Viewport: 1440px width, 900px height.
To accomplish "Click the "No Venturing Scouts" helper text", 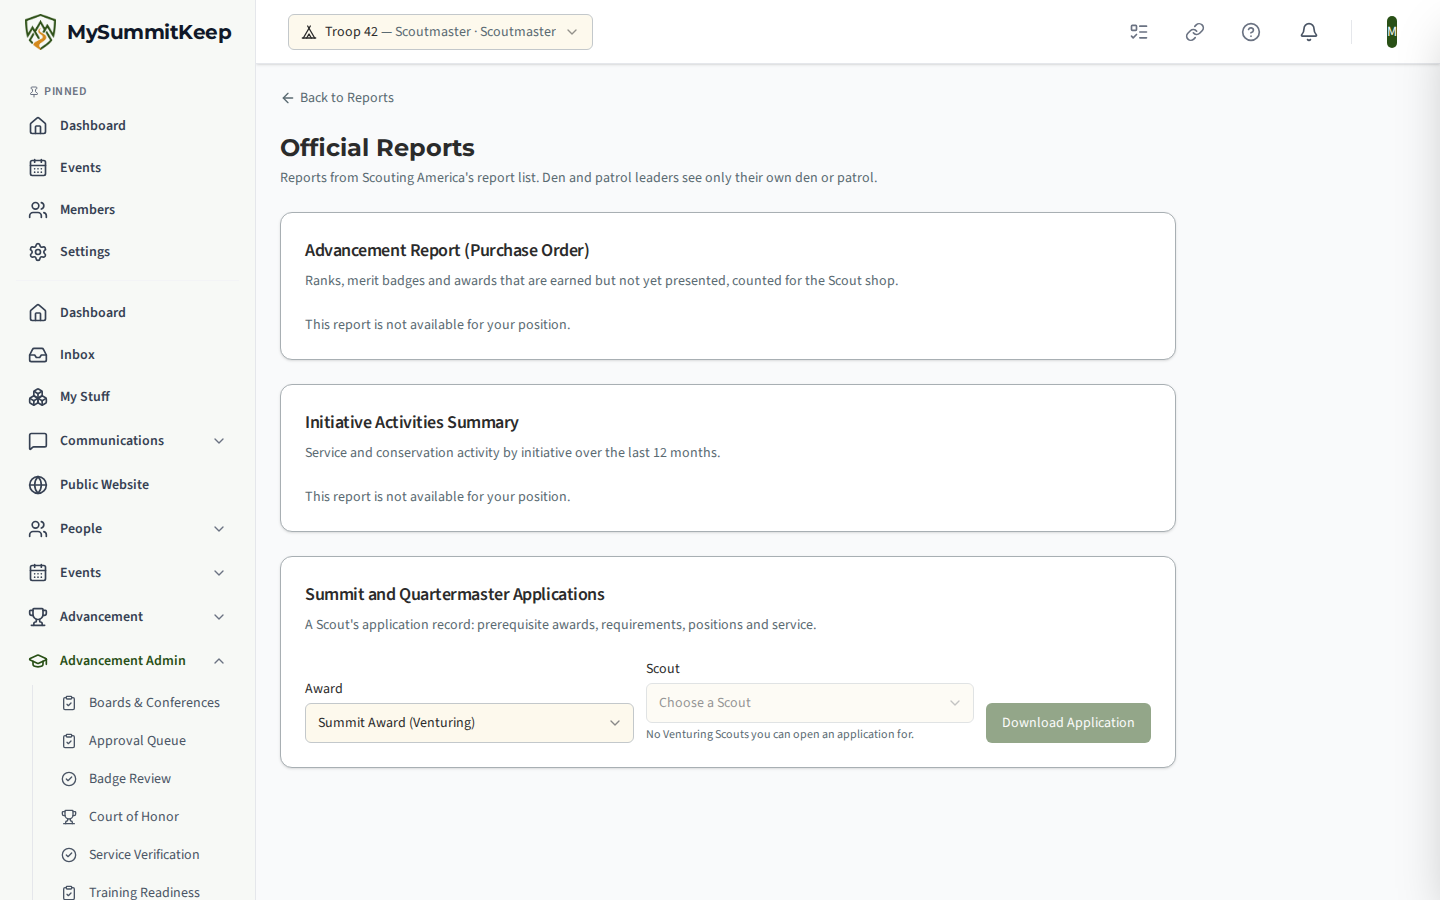I will (780, 734).
